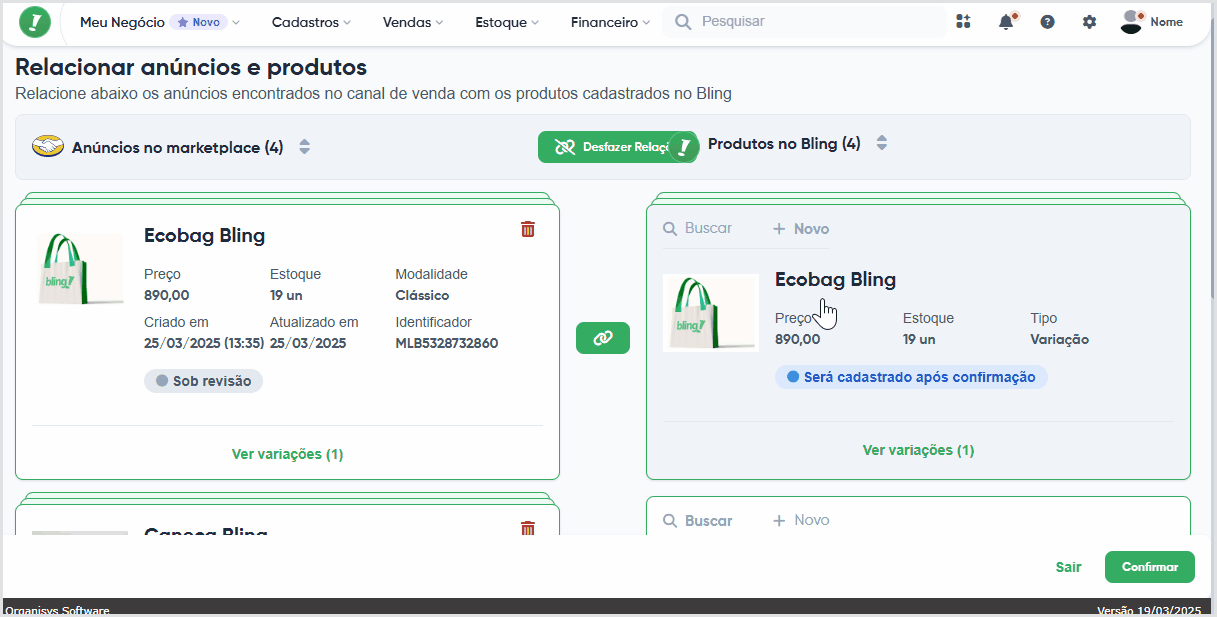1217x617 pixels.
Task: Click the Clássico modalidade value
Action: point(422,295)
